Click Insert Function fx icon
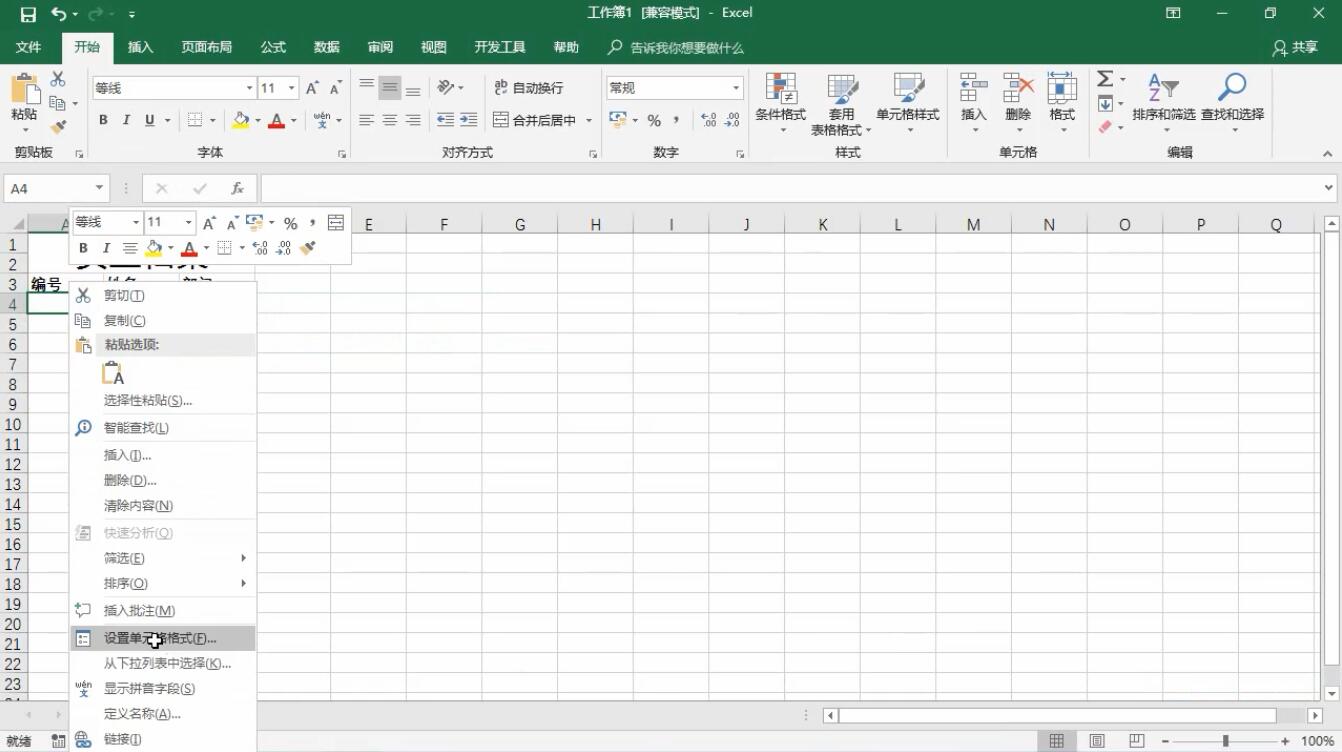The image size is (1342, 752). 237,188
